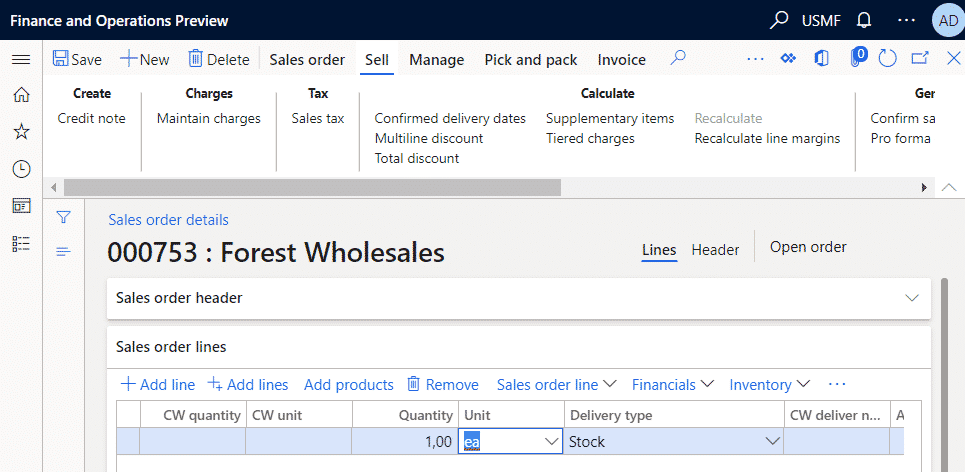The image size is (965, 472).
Task: Open Maintain charges
Action: 209,118
